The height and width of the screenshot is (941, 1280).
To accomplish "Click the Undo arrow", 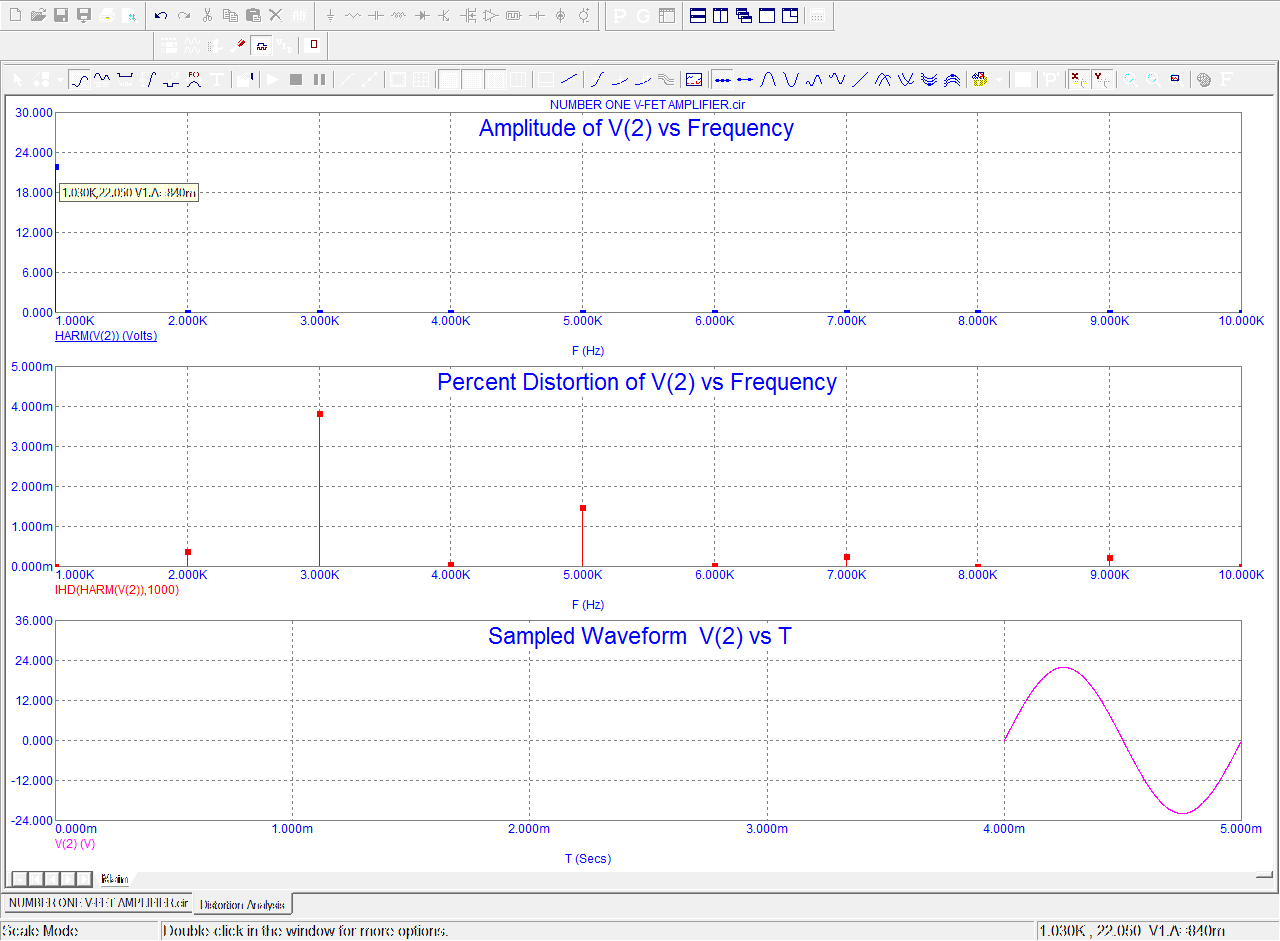I will point(160,16).
